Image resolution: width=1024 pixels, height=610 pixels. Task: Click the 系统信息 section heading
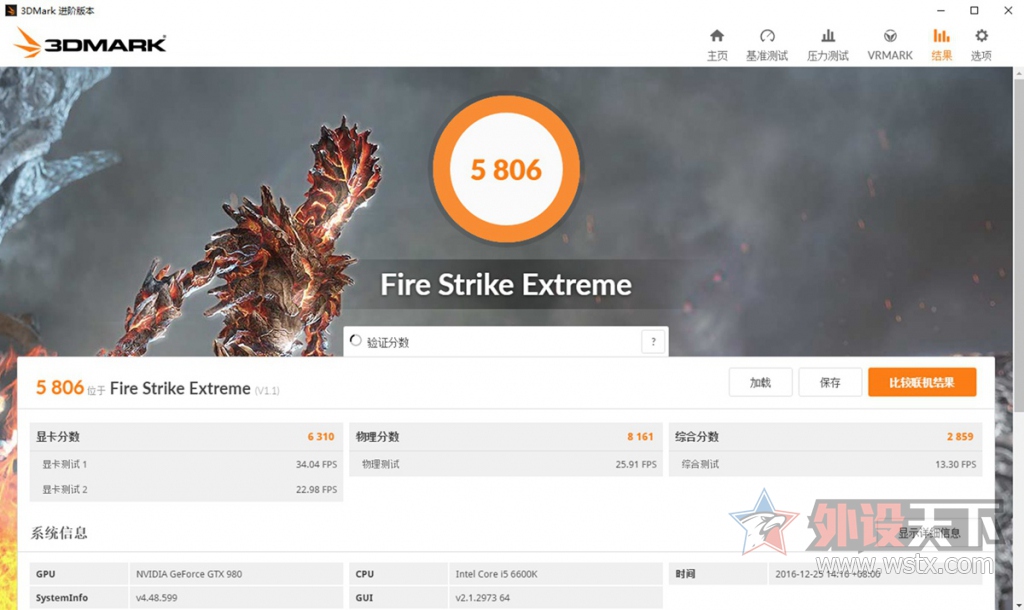[x=59, y=533]
